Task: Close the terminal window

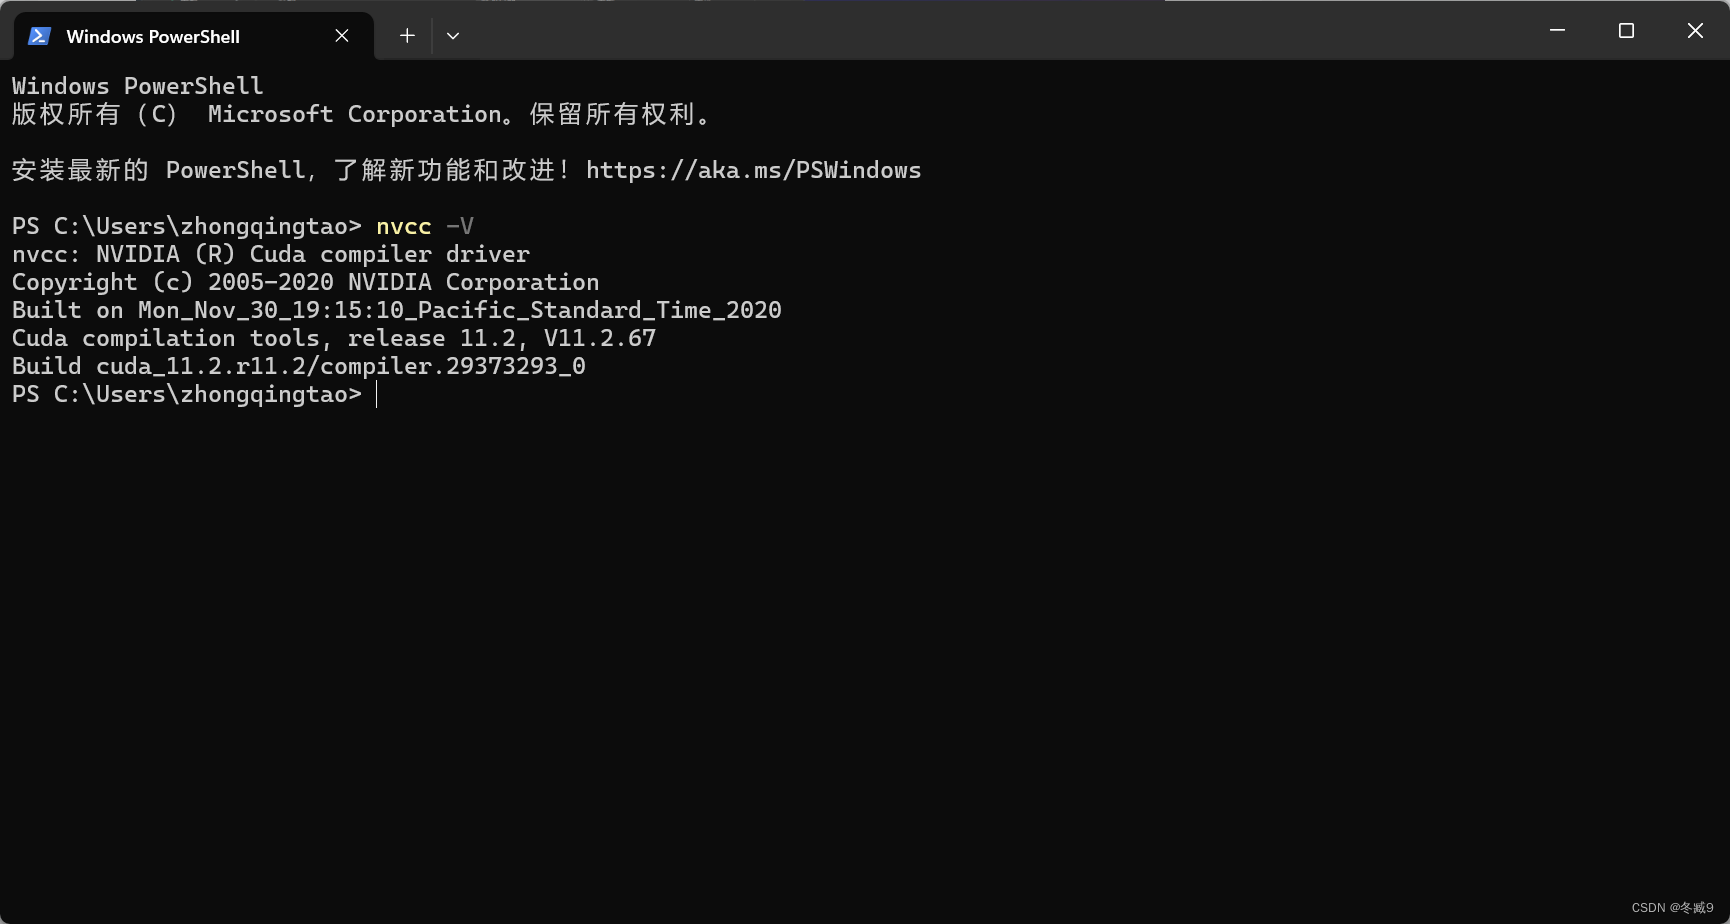Action: click(x=1695, y=30)
